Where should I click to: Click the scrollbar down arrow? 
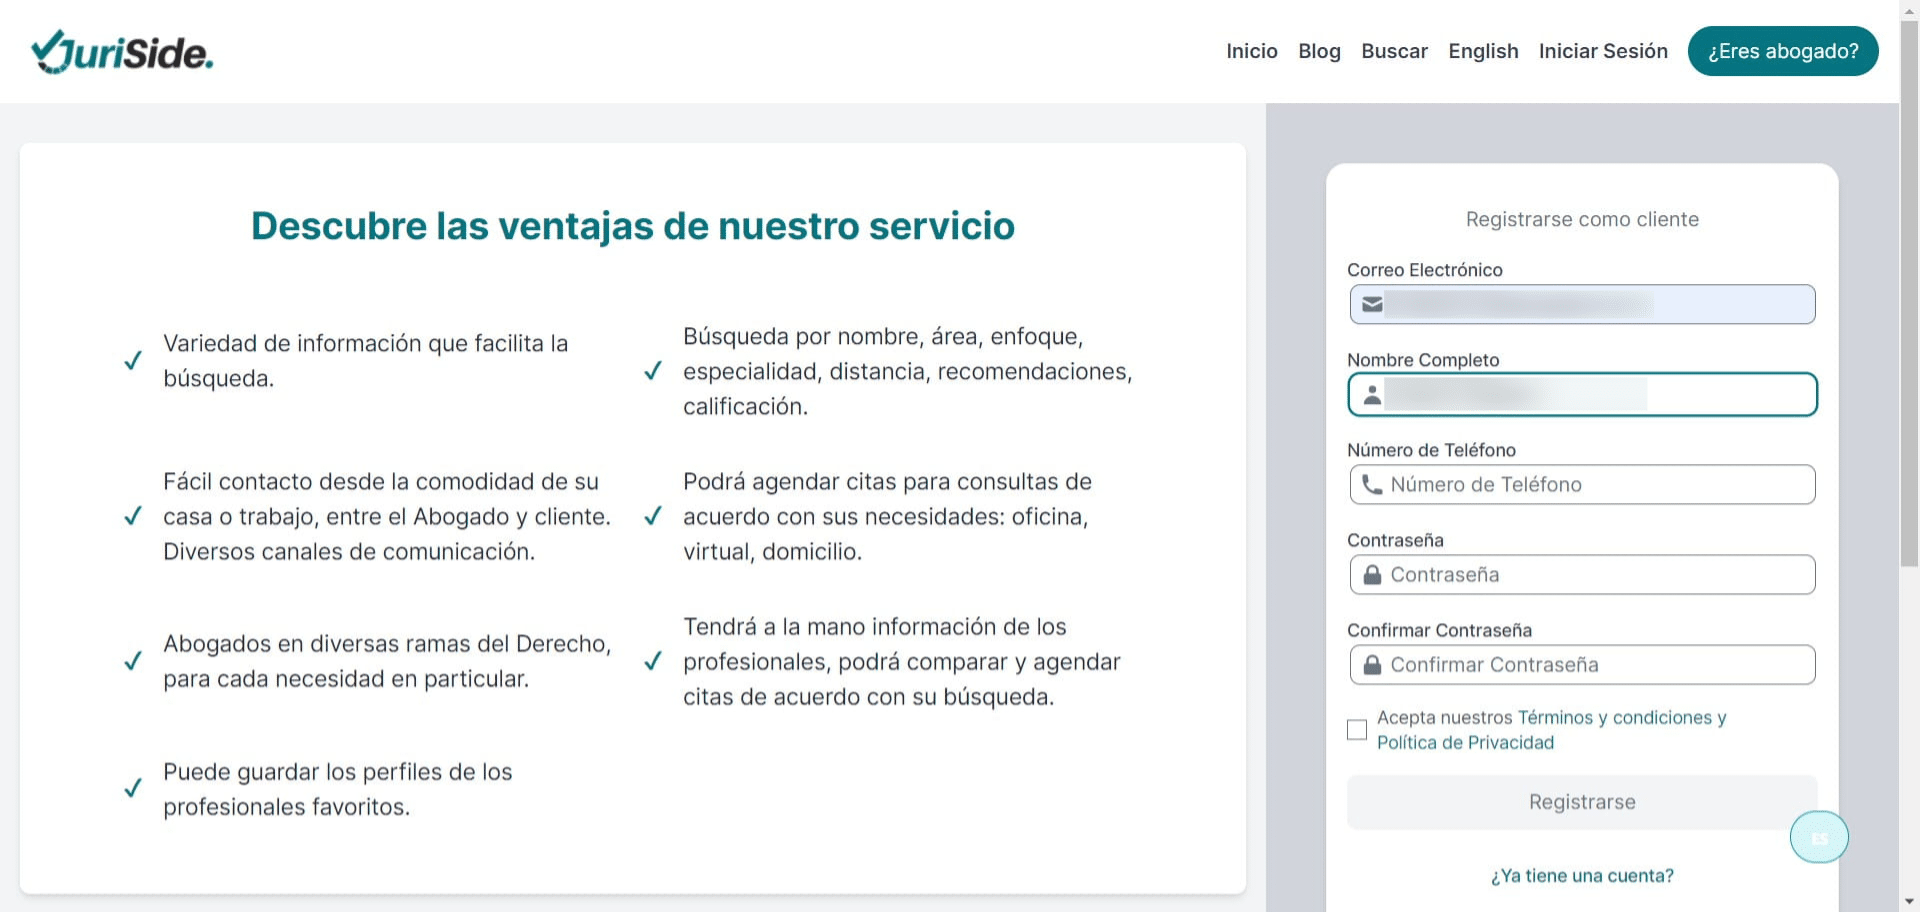[x=1908, y=901]
